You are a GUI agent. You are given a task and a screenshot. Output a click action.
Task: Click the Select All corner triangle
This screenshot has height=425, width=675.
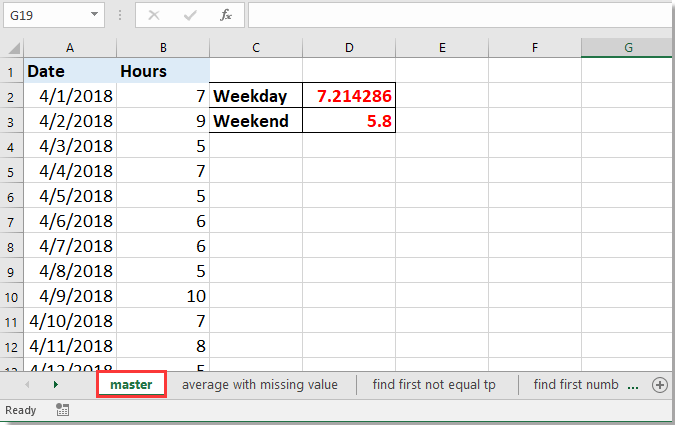pos(12,47)
